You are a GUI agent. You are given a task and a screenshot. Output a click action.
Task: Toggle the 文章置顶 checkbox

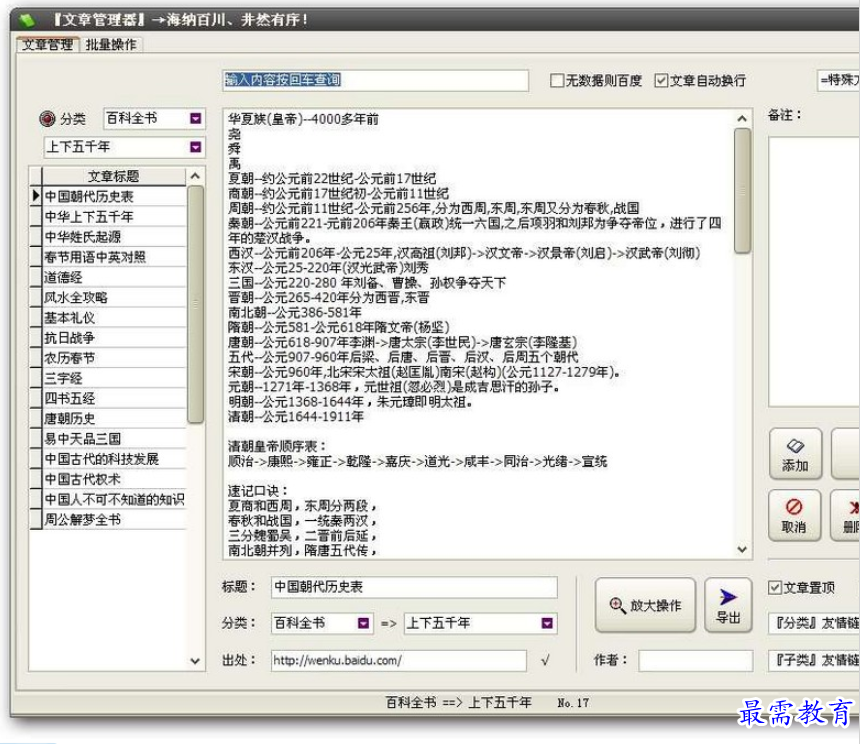tap(775, 588)
